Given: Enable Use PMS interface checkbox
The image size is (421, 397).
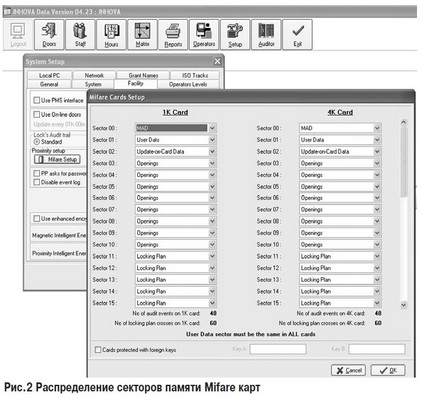Looking at the screenshot, I should (37, 100).
